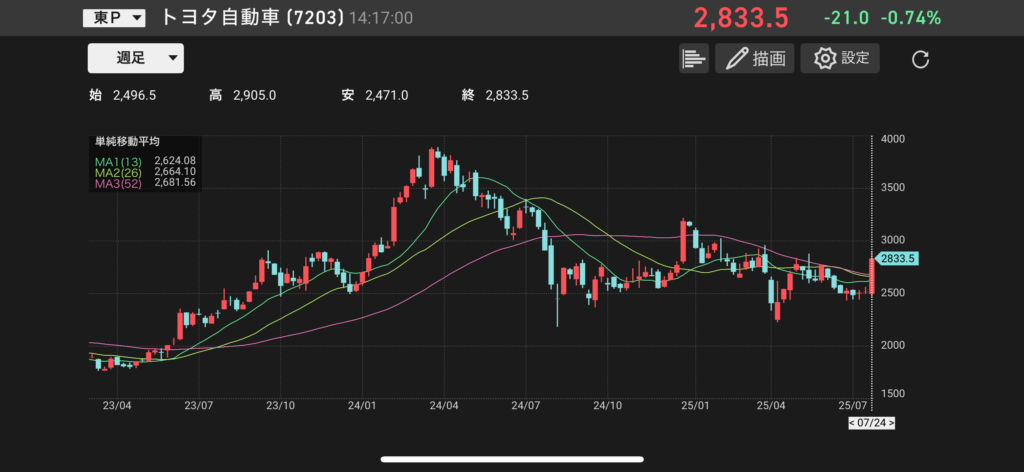
Task: Tap the home indicator bar at bottom
Action: (x=511, y=459)
